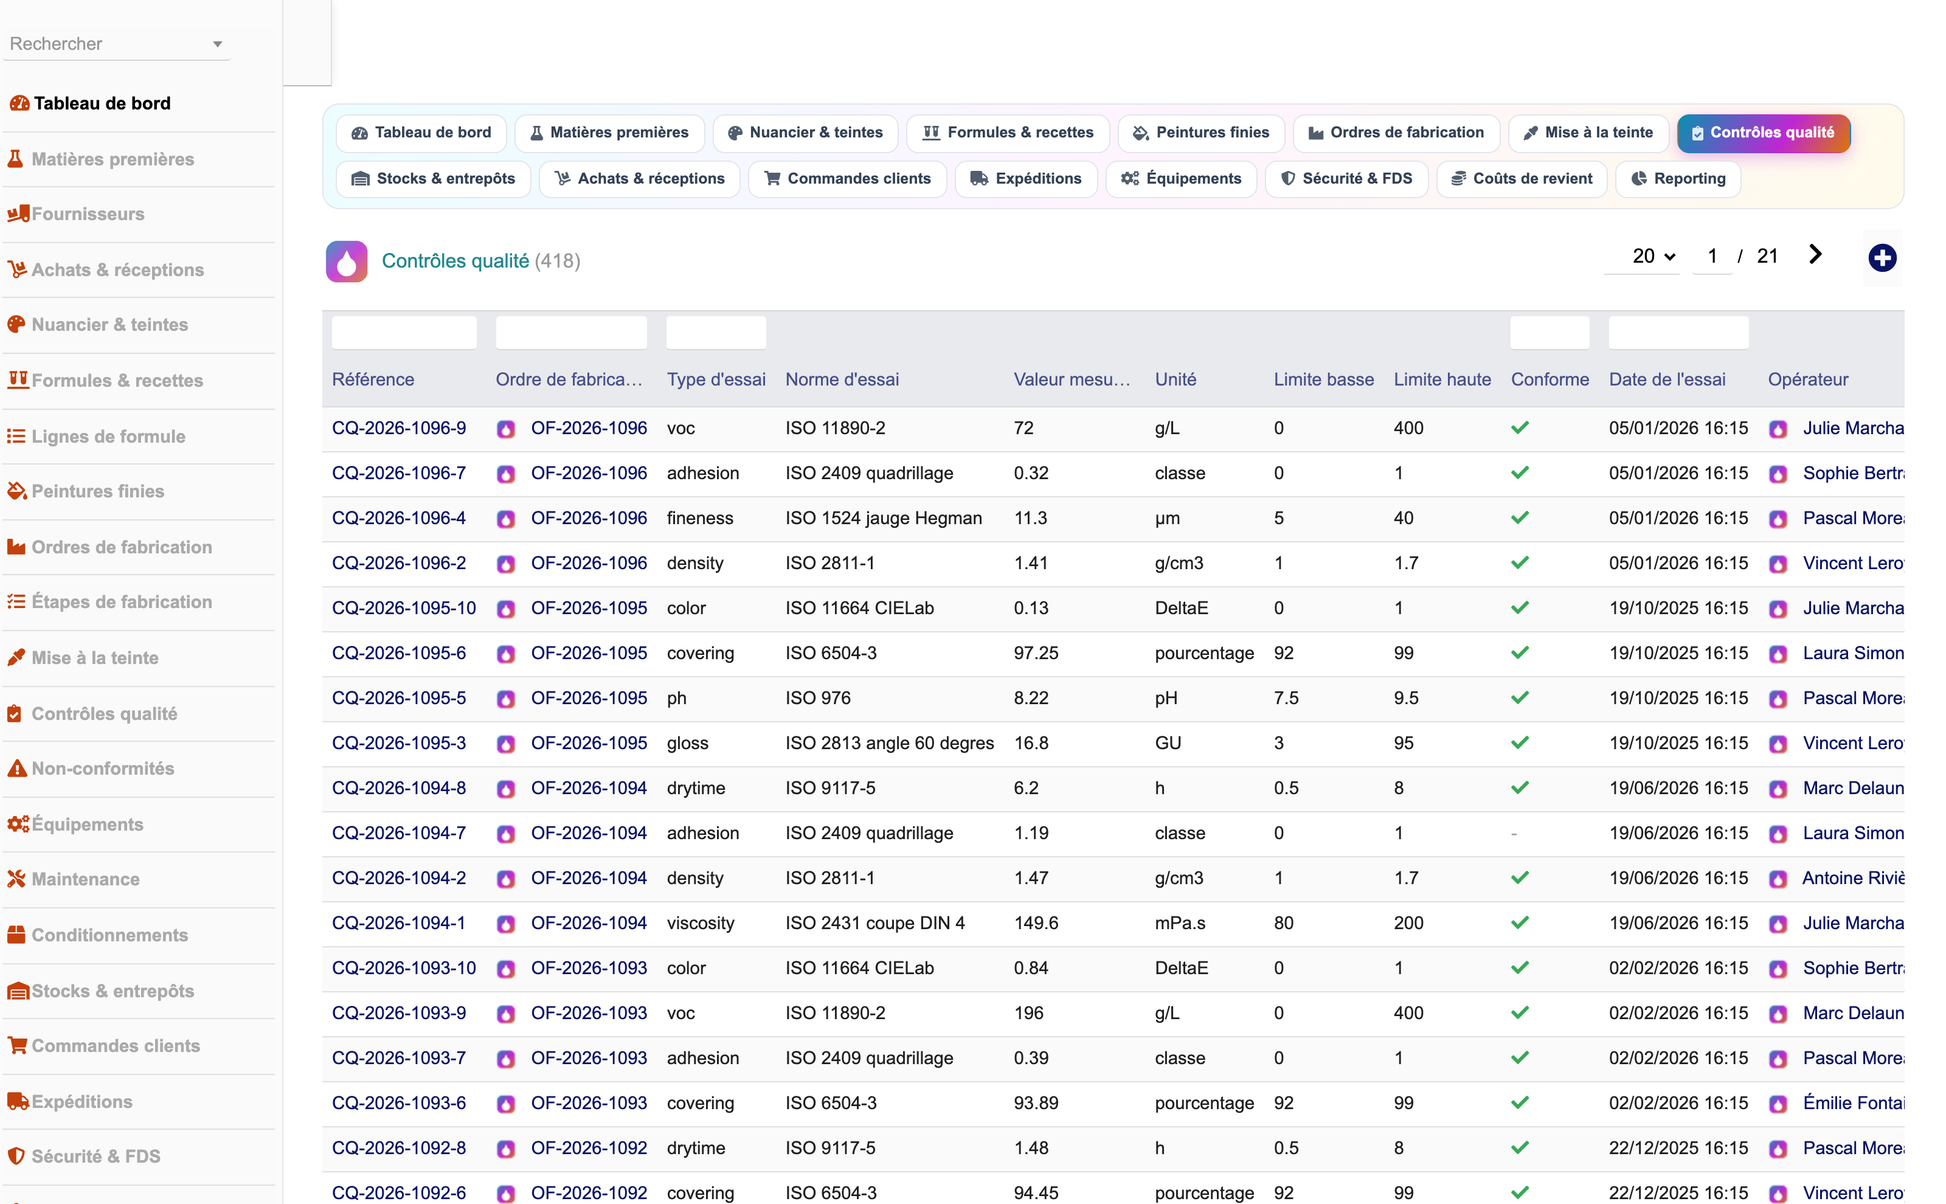Open the Stocks & entrepôts top tab

click(433, 179)
